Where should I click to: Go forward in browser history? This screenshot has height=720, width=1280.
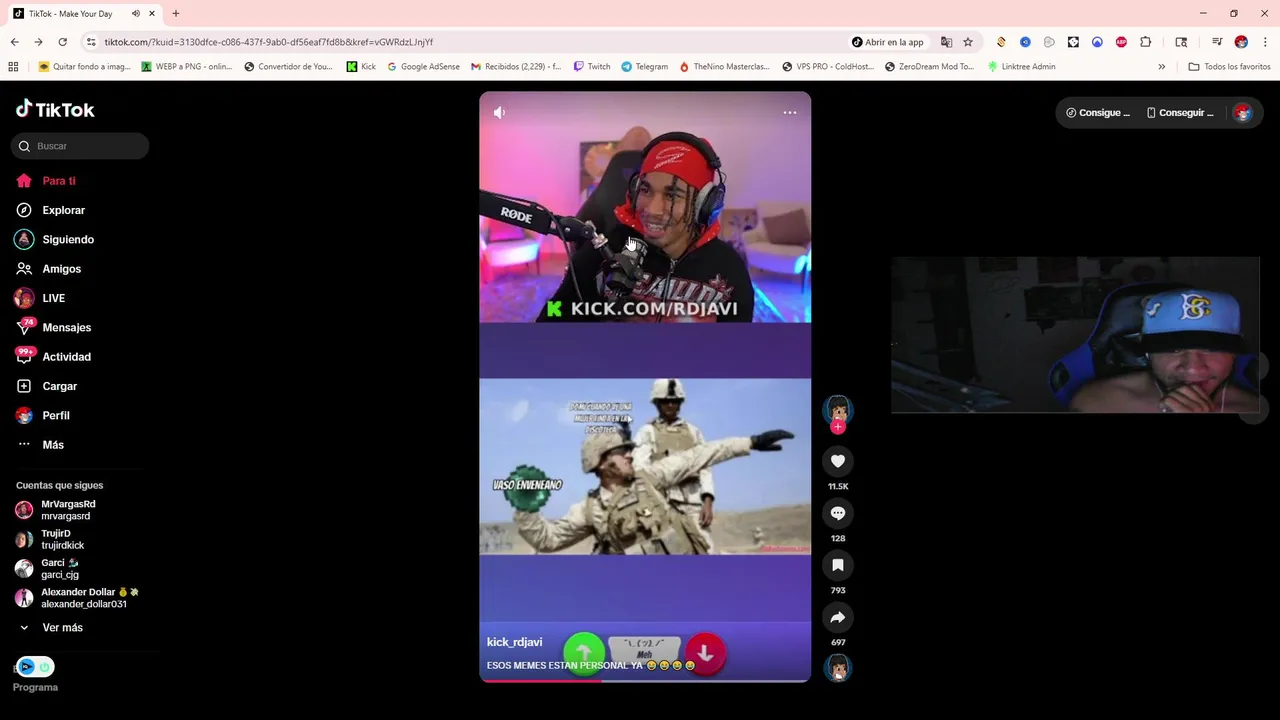(x=38, y=42)
